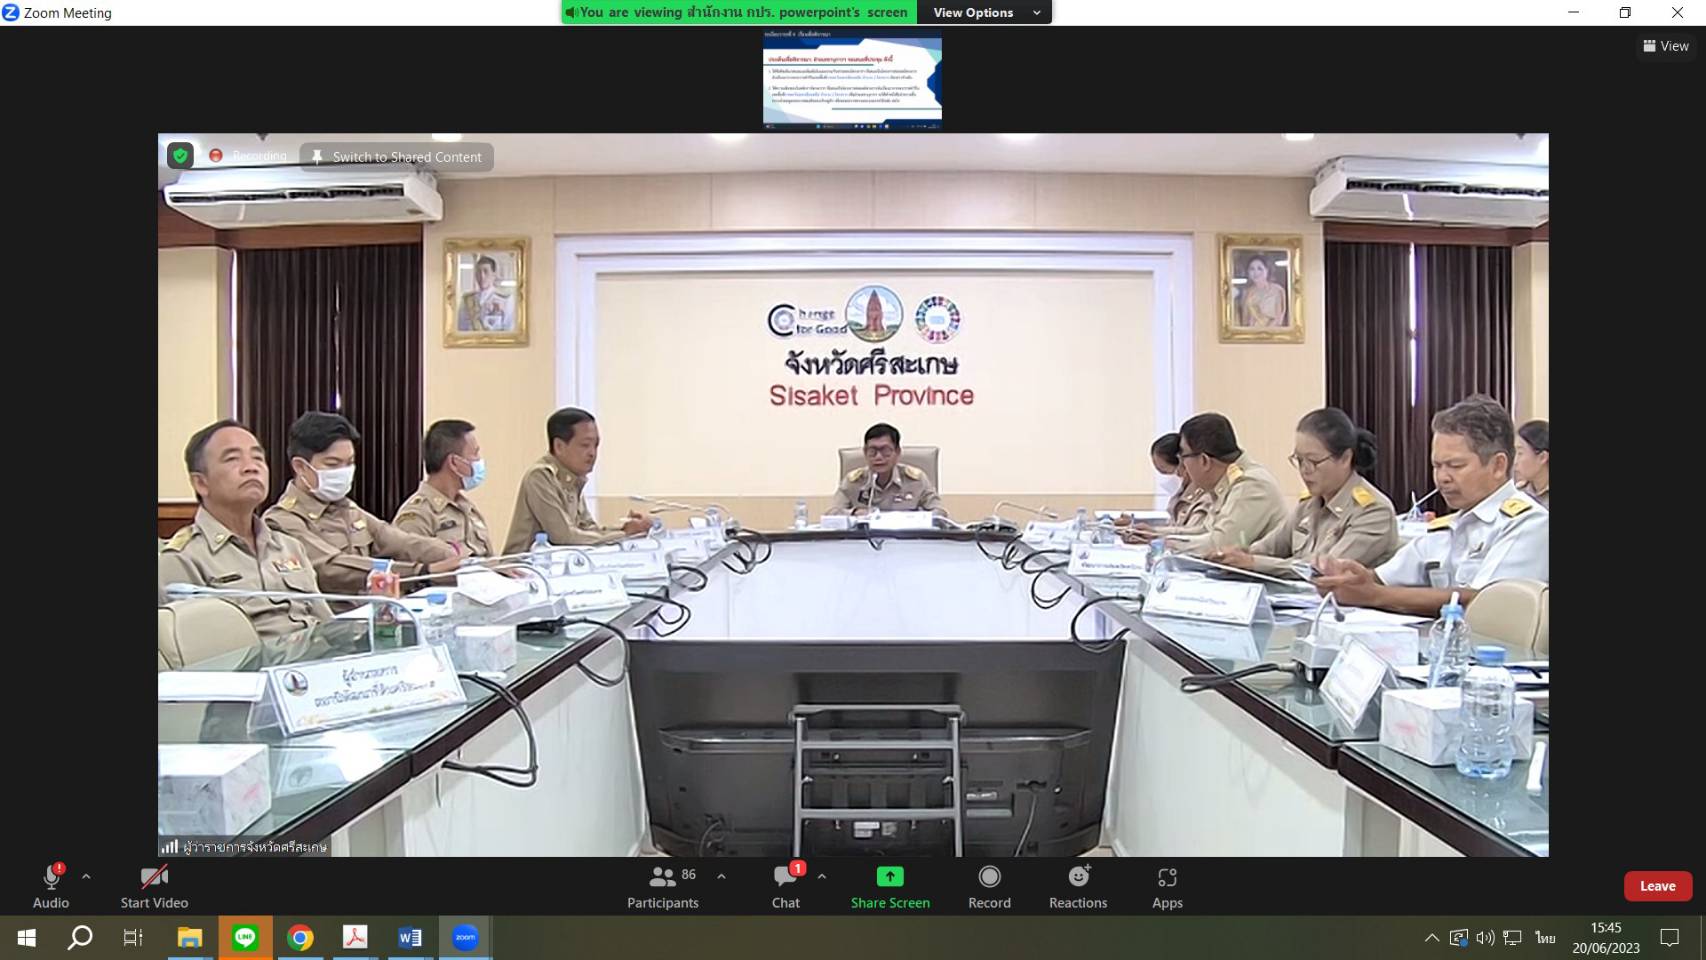
Task: Open the Reactions menu
Action: pos(1077,886)
